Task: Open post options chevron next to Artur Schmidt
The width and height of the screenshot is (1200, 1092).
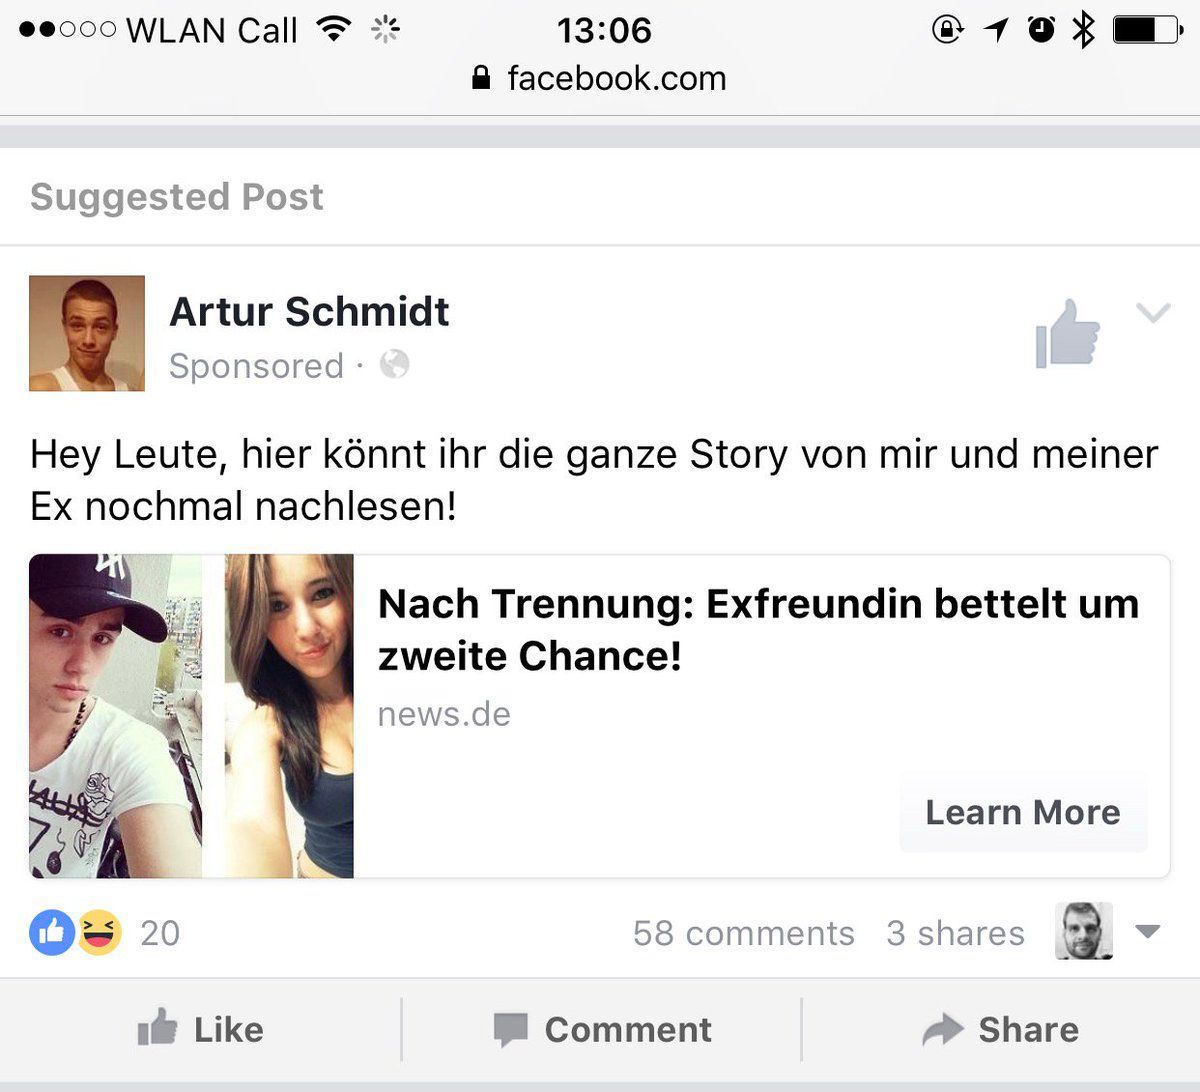Action: 1153,313
